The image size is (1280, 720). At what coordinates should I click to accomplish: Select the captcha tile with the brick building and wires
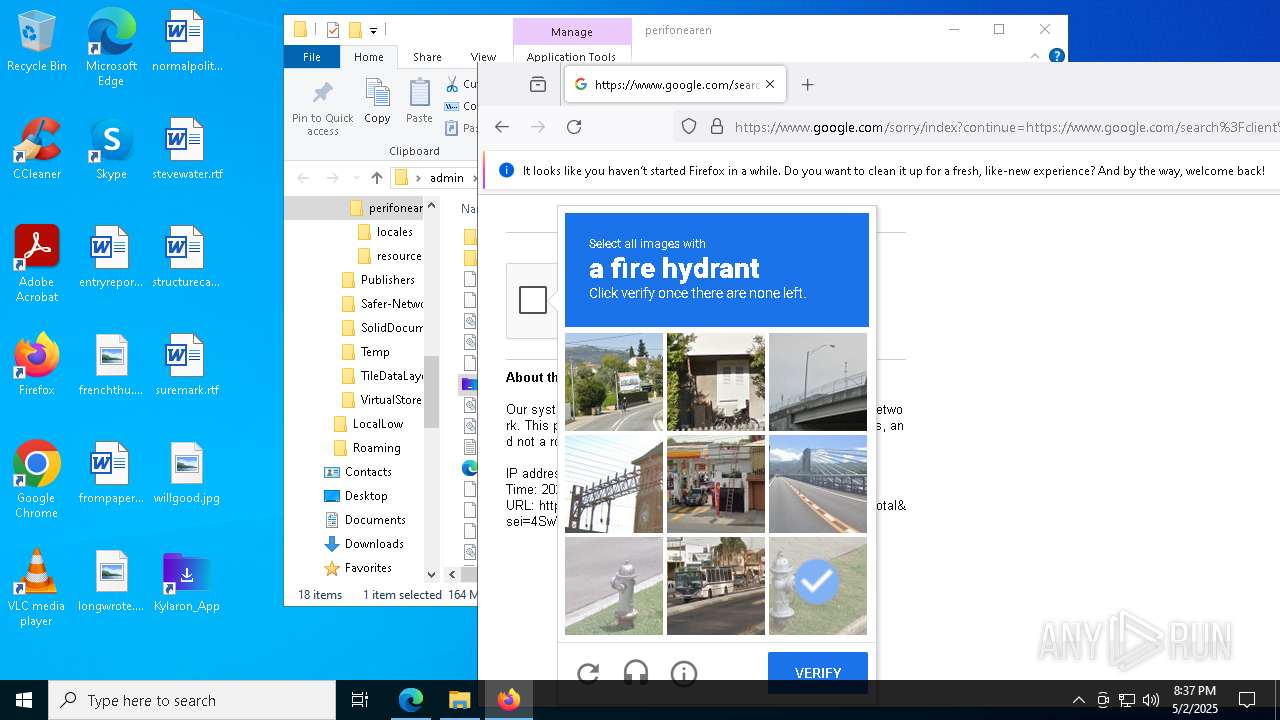tap(614, 484)
